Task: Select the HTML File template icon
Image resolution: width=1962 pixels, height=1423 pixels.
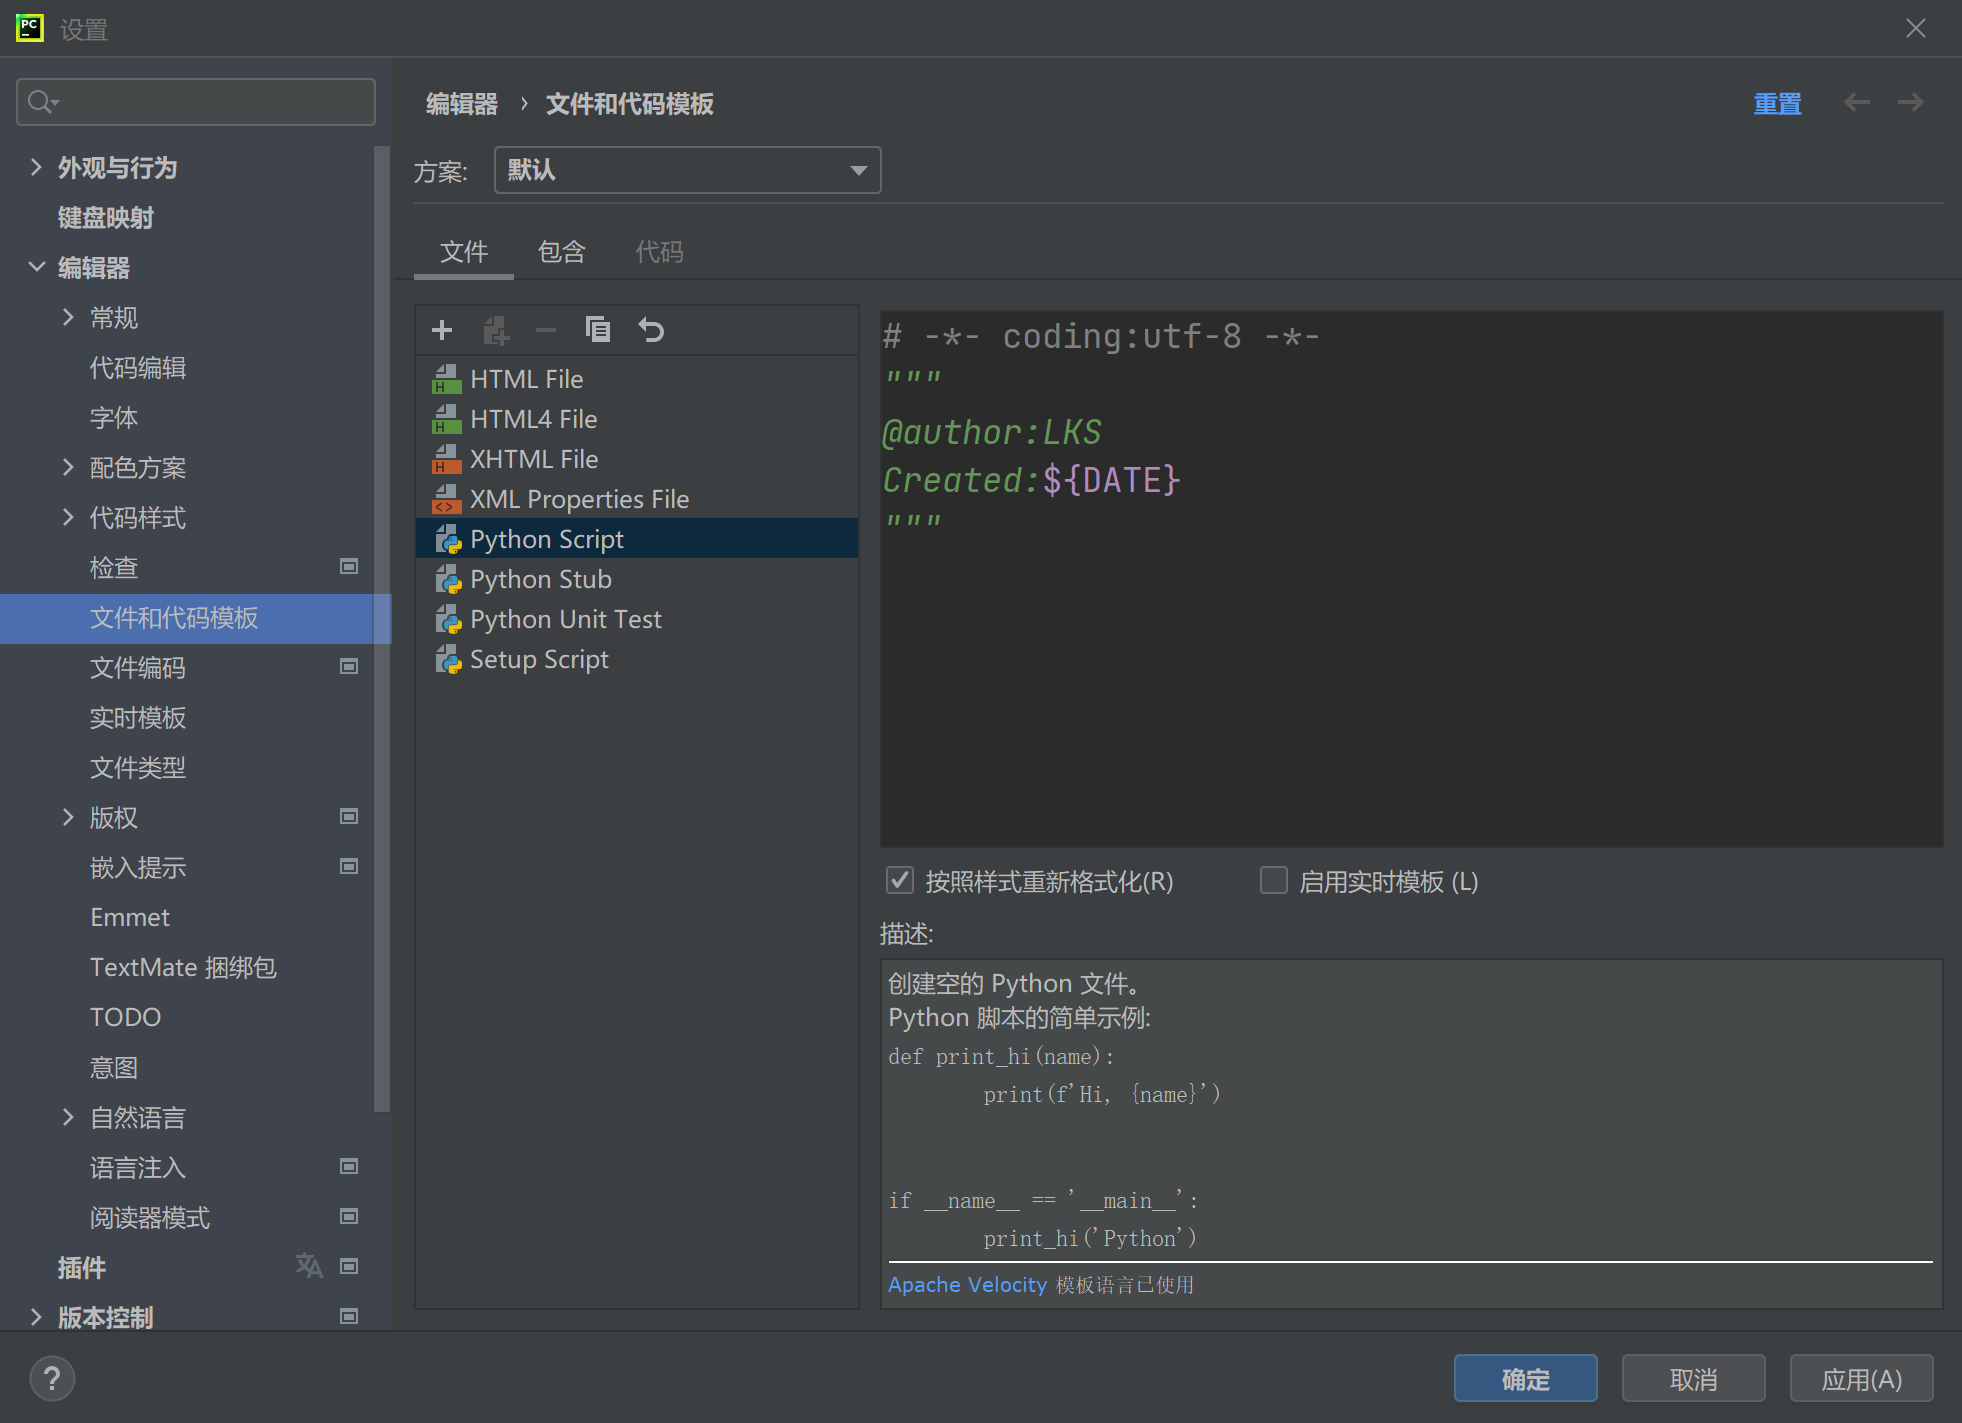Action: pos(448,378)
